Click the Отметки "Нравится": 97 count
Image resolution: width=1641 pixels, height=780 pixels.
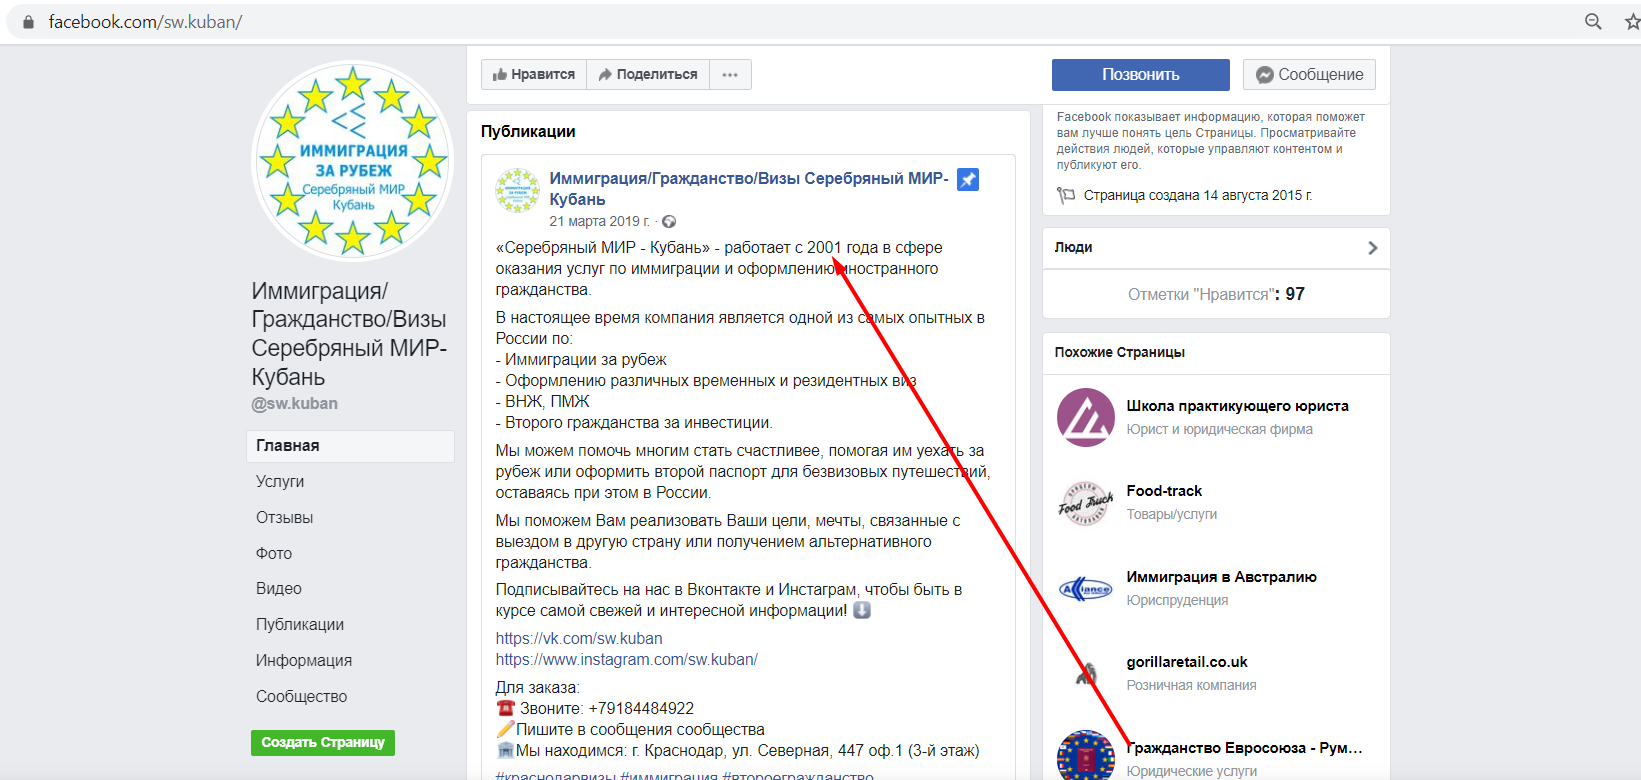[1216, 294]
